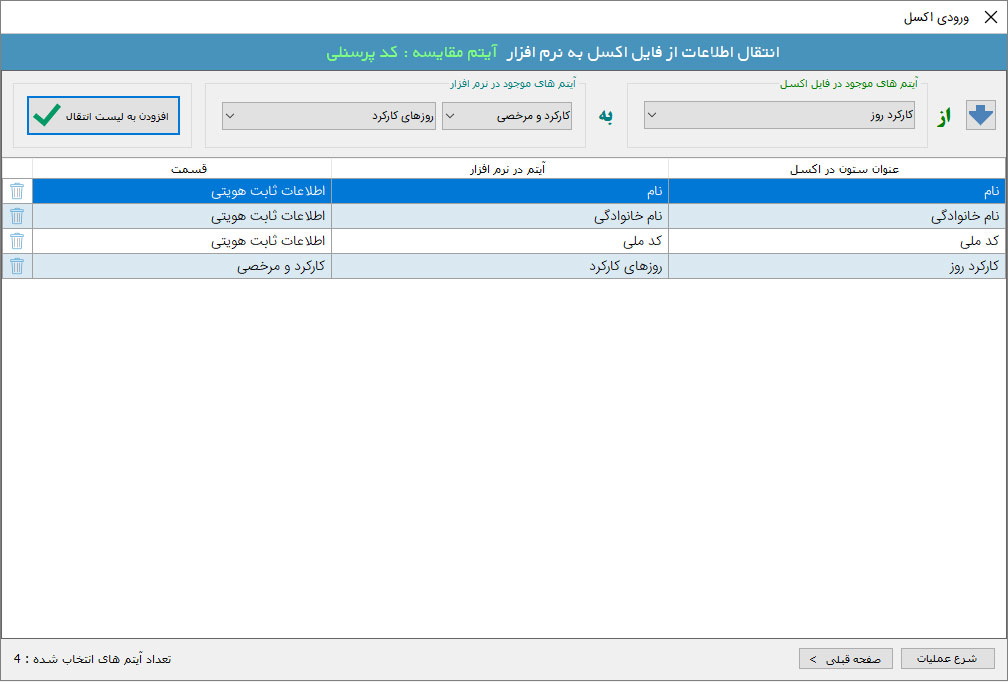The width and height of the screenshot is (1008, 682).
Task: Click the قسمت column header
Action: point(182,169)
